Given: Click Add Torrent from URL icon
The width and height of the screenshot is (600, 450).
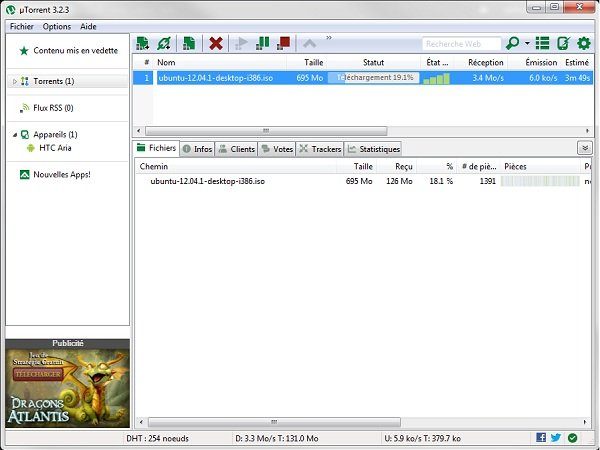Looking at the screenshot, I should 164,43.
